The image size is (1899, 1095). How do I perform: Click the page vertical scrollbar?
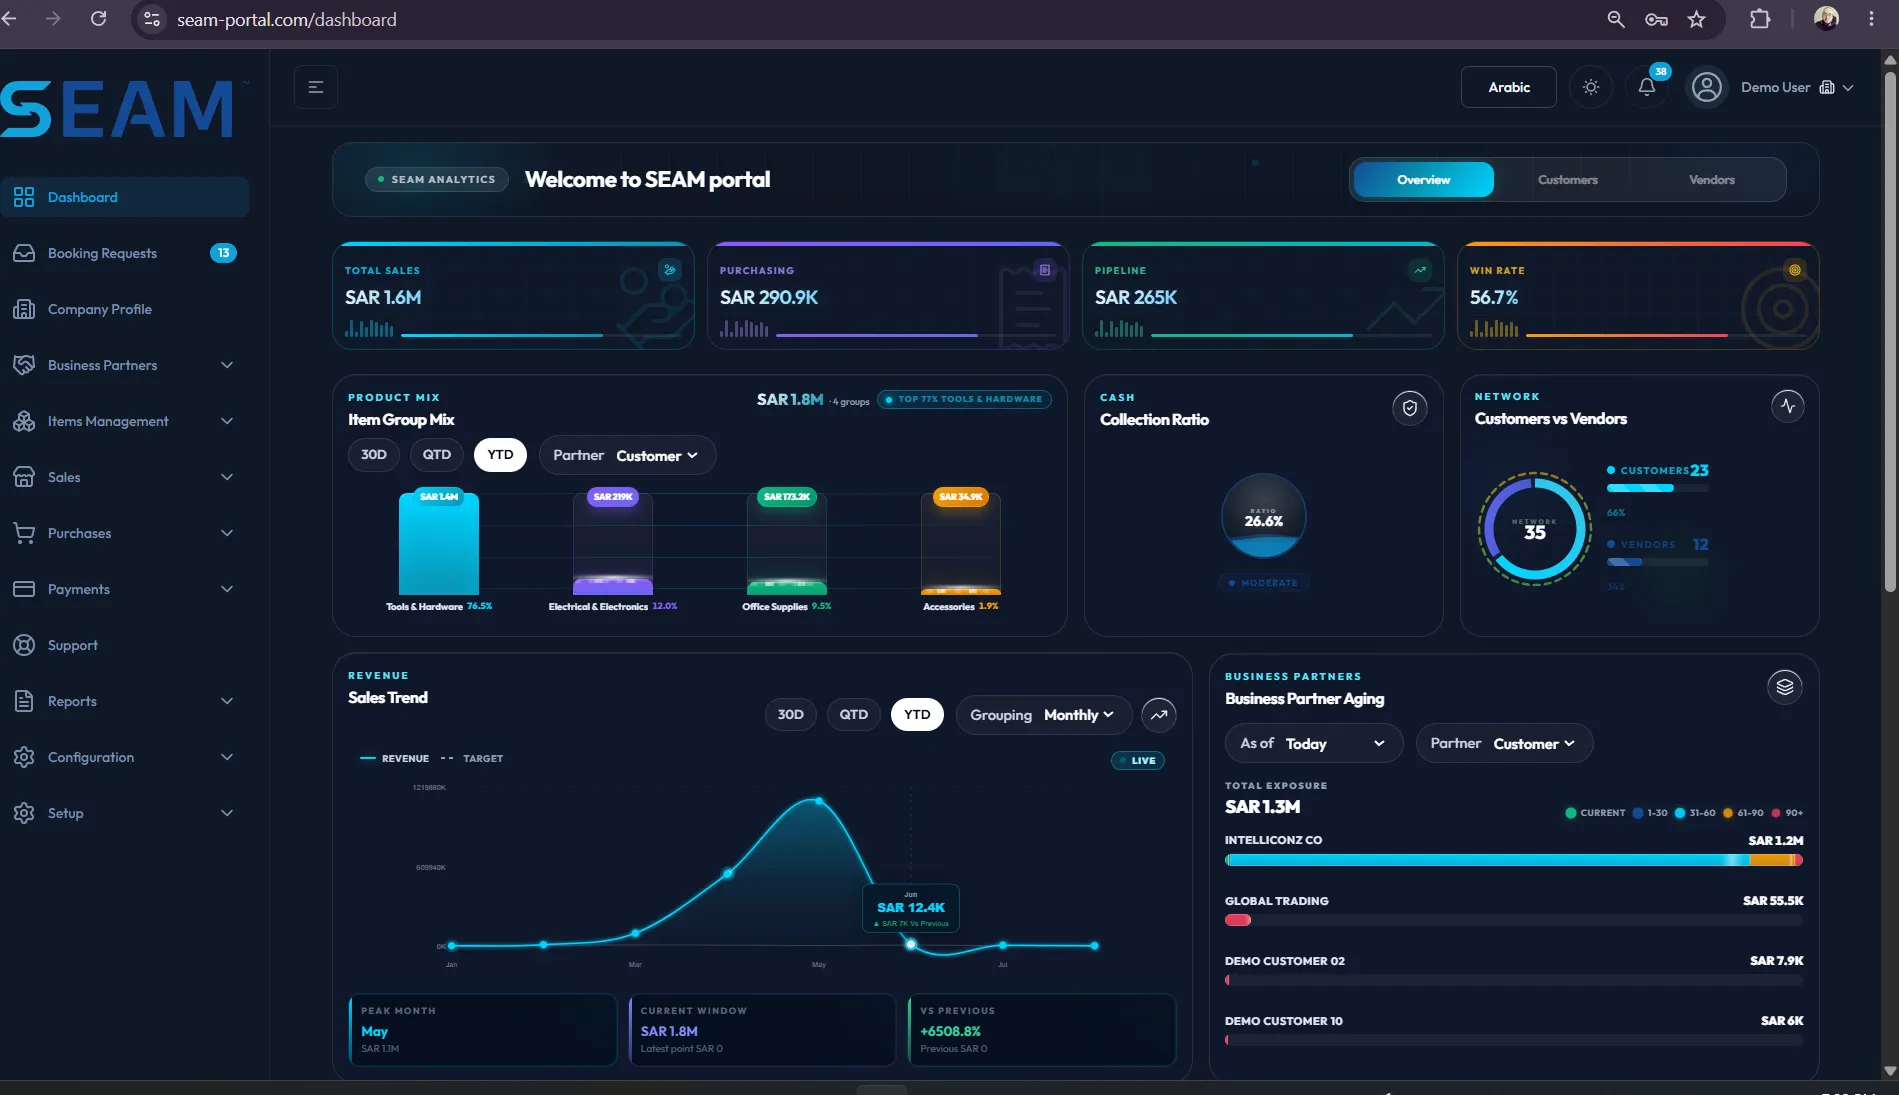coord(1889,330)
